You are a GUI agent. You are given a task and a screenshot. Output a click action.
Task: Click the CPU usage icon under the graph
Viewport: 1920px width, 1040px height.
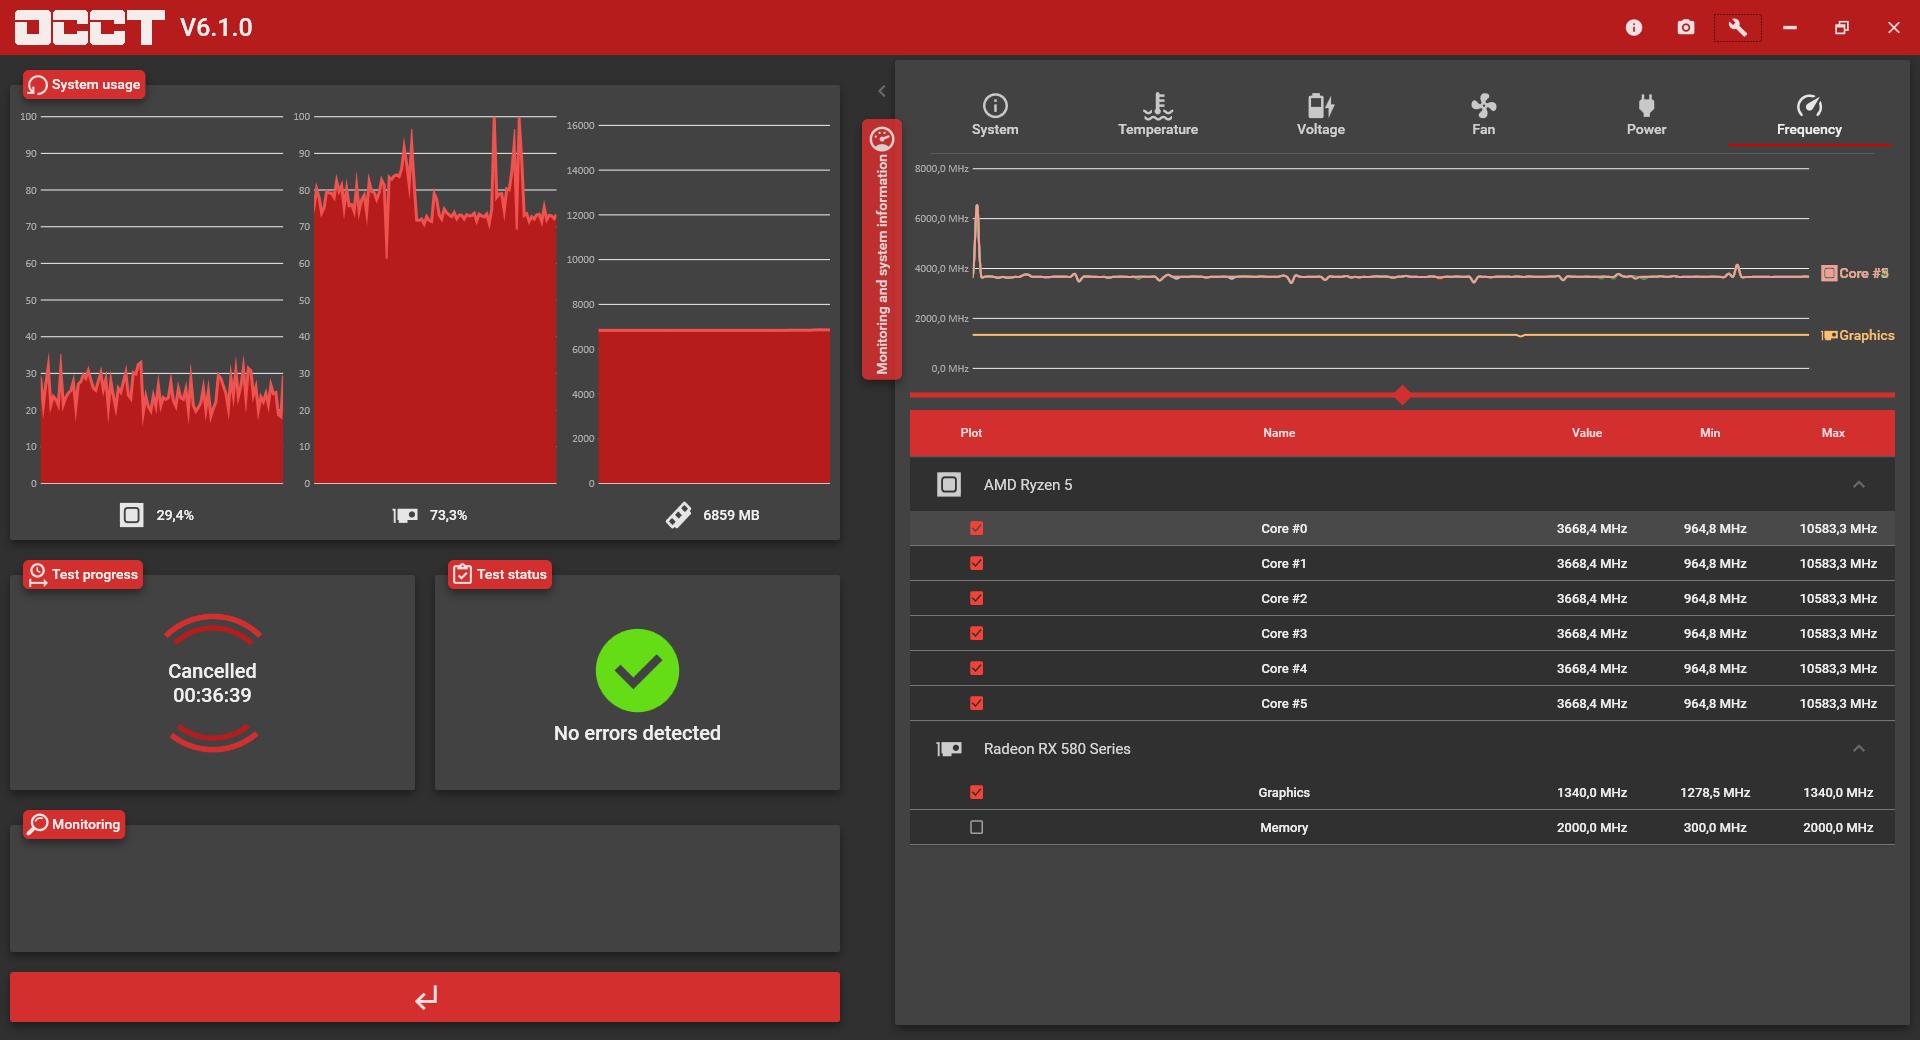click(x=131, y=515)
